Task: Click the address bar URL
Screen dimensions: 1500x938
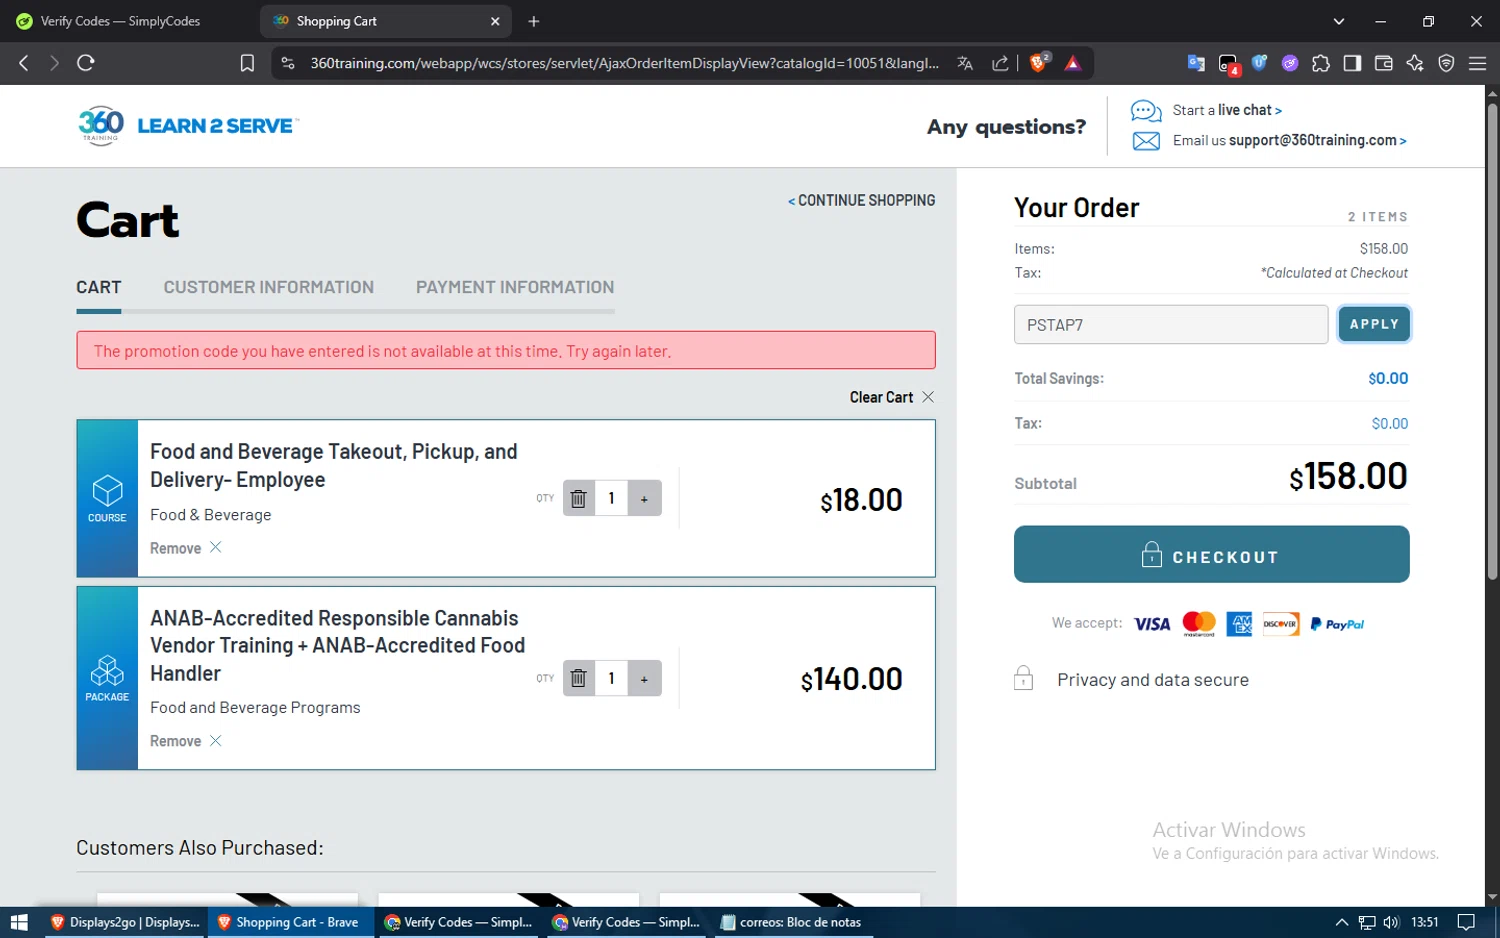Action: tap(624, 63)
